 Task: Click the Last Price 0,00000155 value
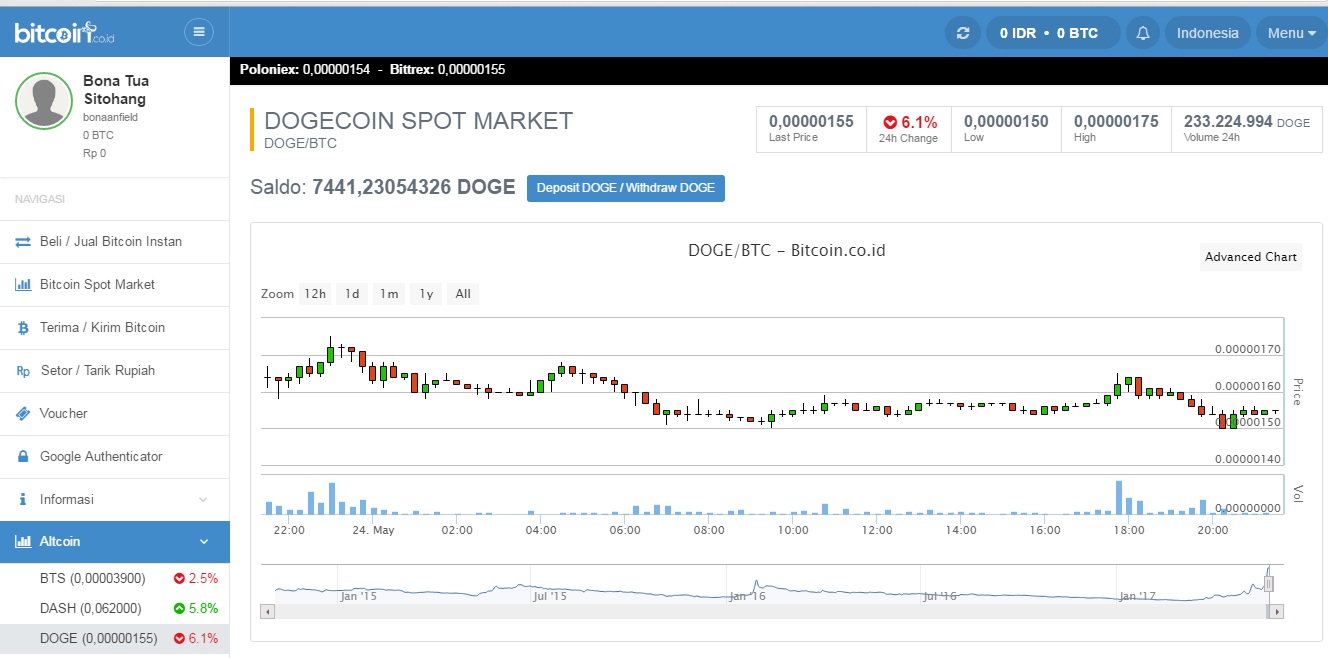(x=811, y=121)
